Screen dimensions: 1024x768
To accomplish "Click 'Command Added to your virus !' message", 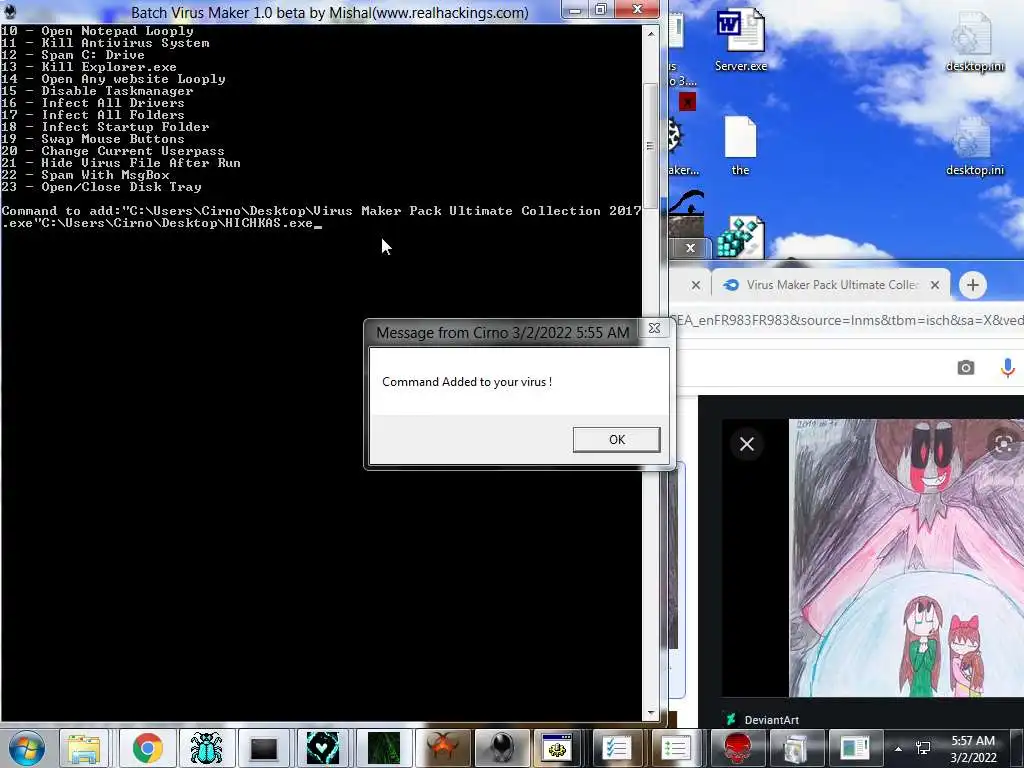I will click(467, 382).
